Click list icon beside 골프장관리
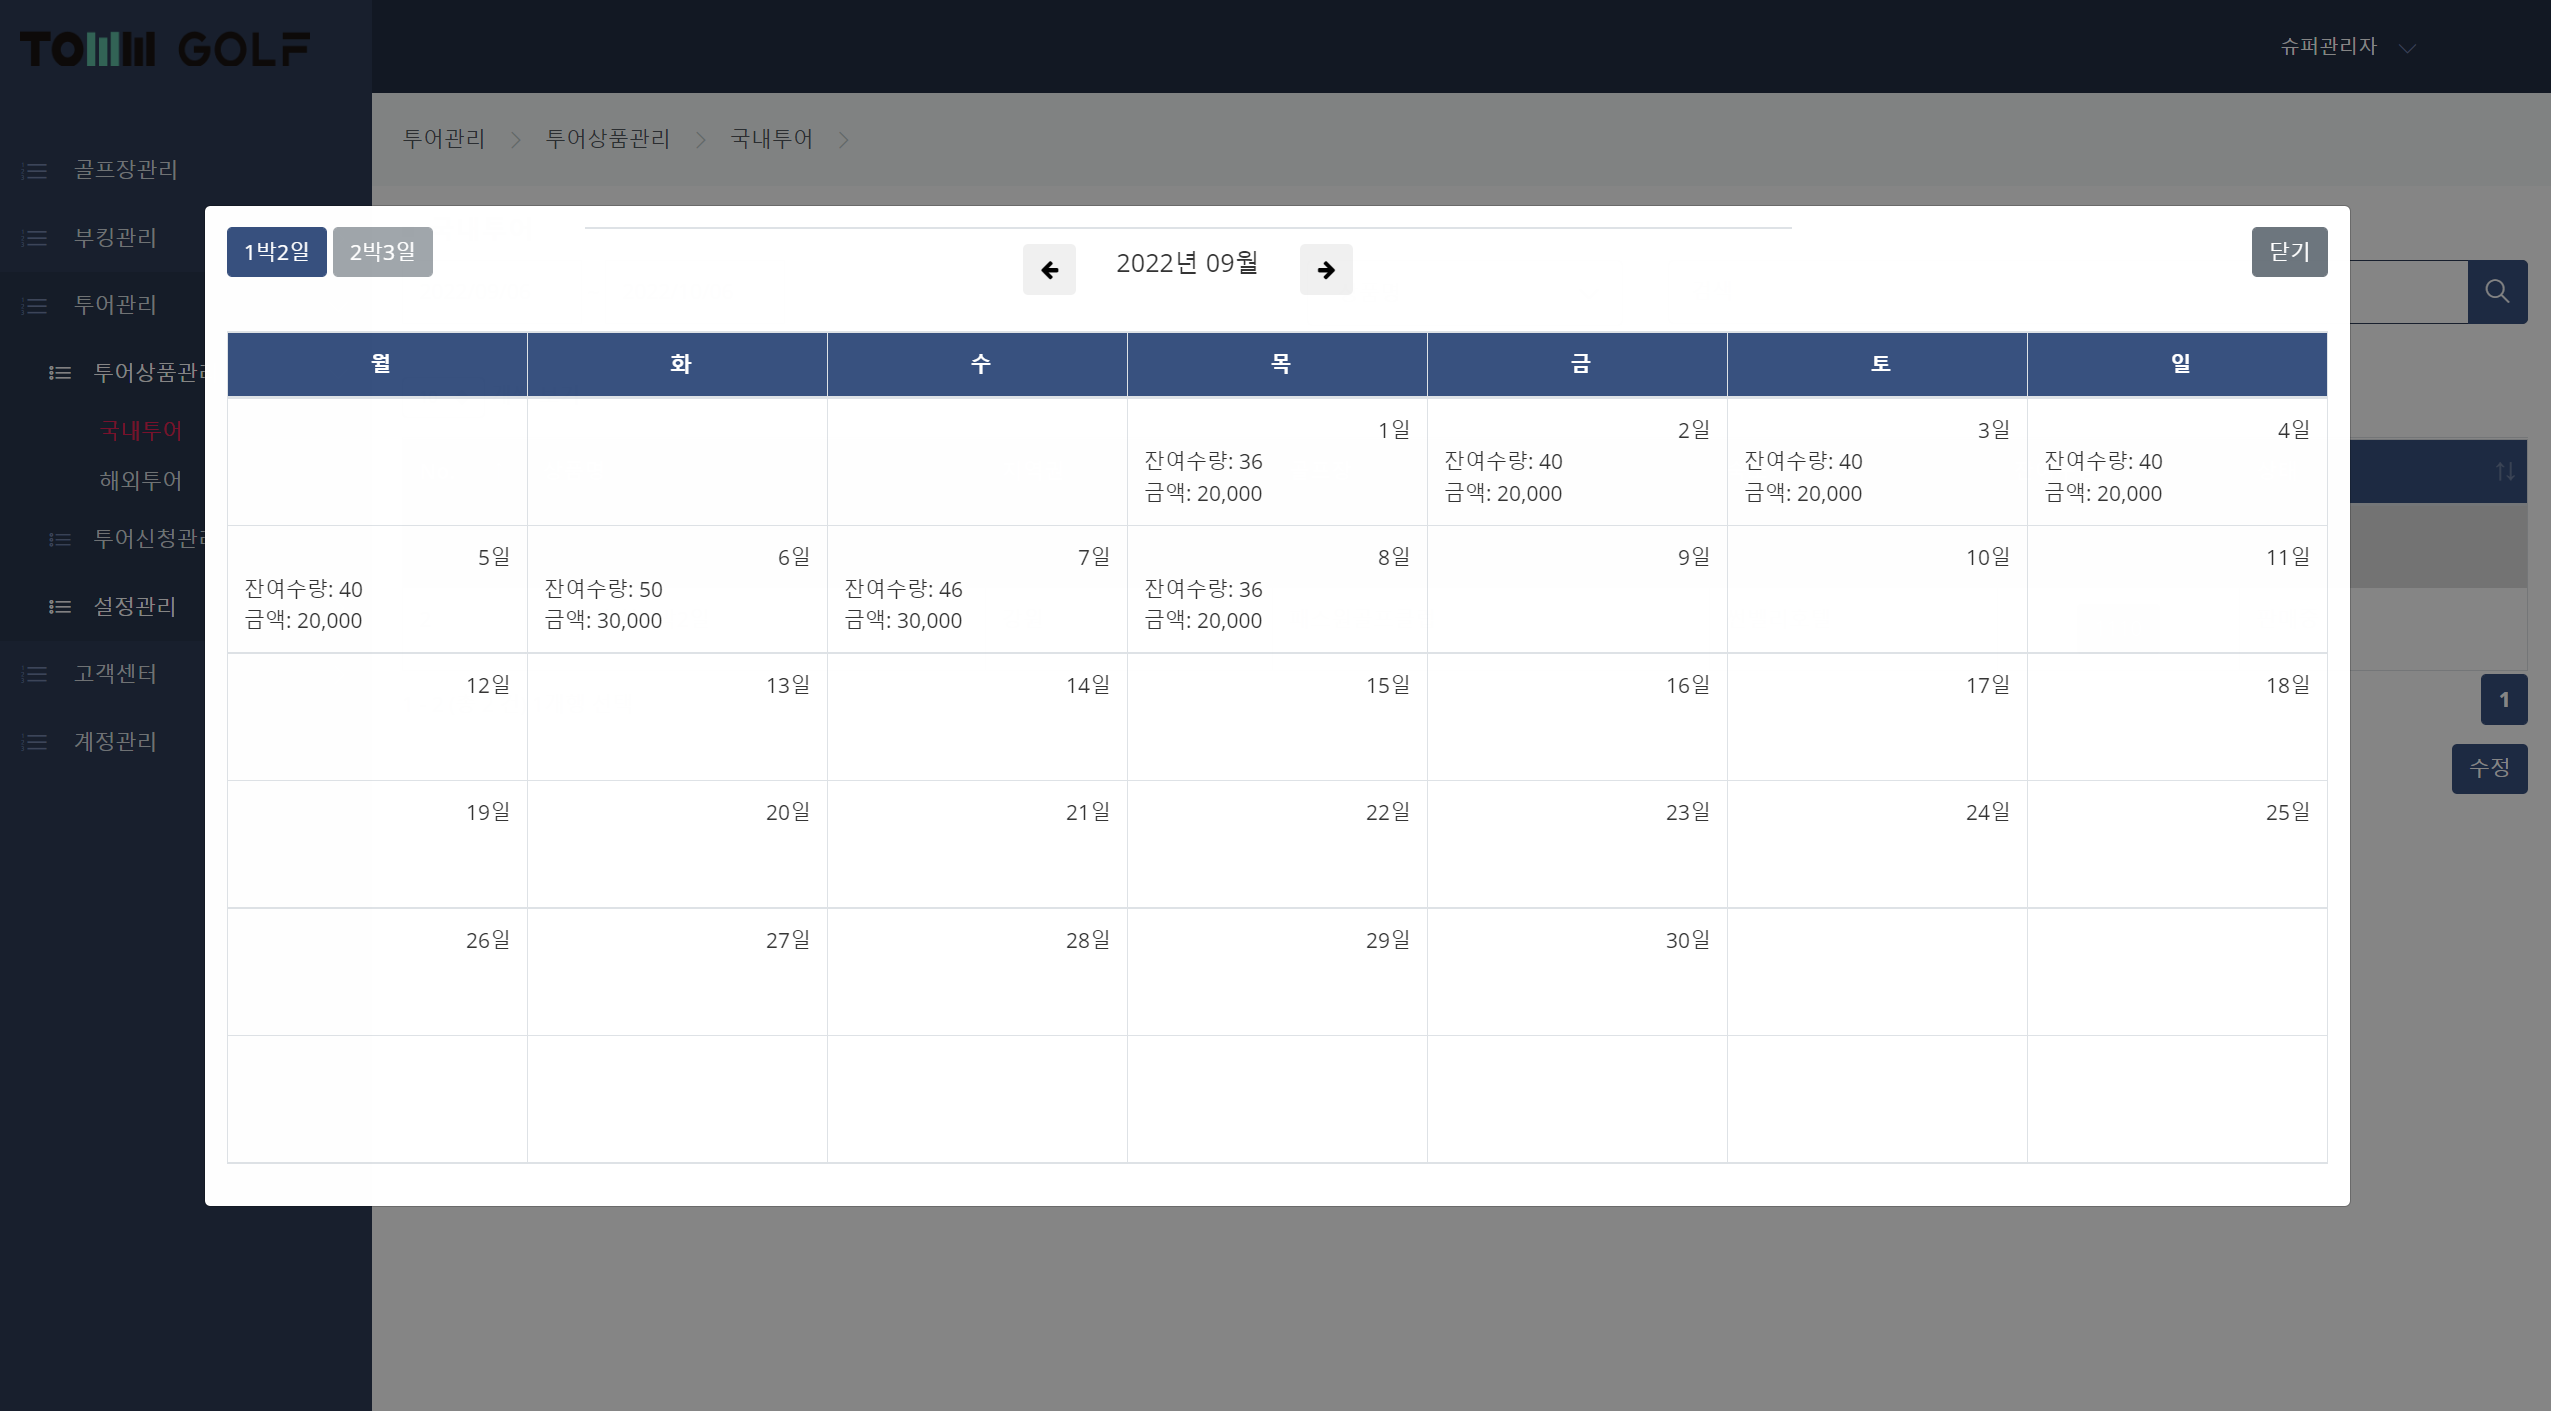 [35, 171]
